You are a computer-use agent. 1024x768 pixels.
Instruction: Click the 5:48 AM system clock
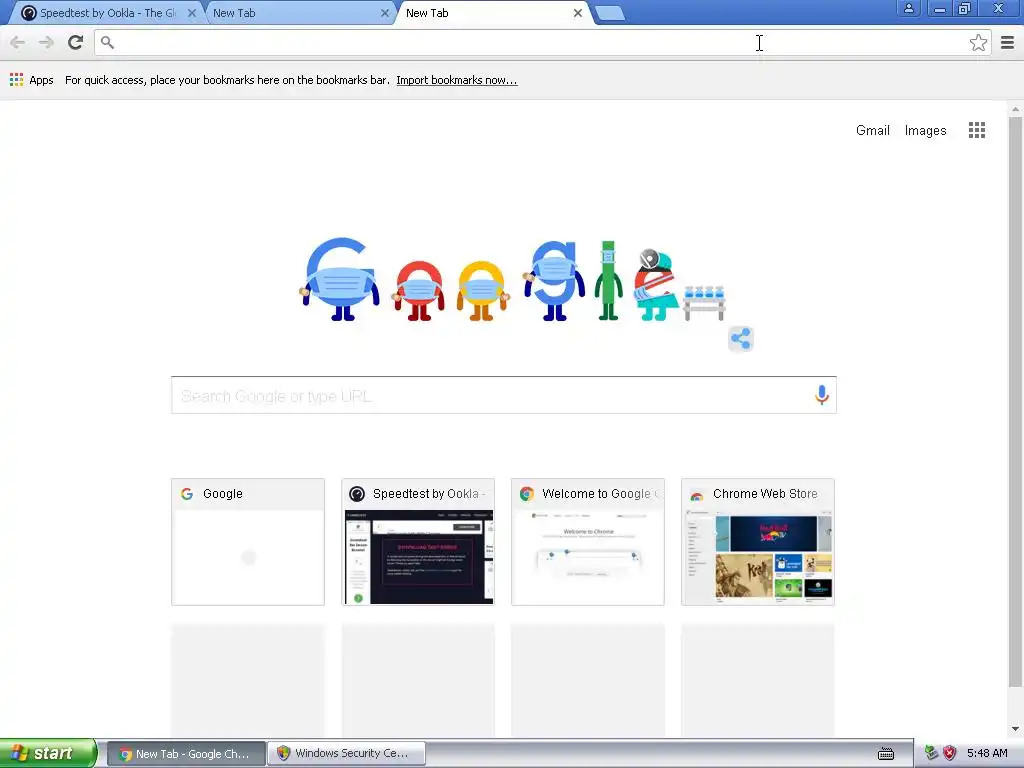(987, 753)
